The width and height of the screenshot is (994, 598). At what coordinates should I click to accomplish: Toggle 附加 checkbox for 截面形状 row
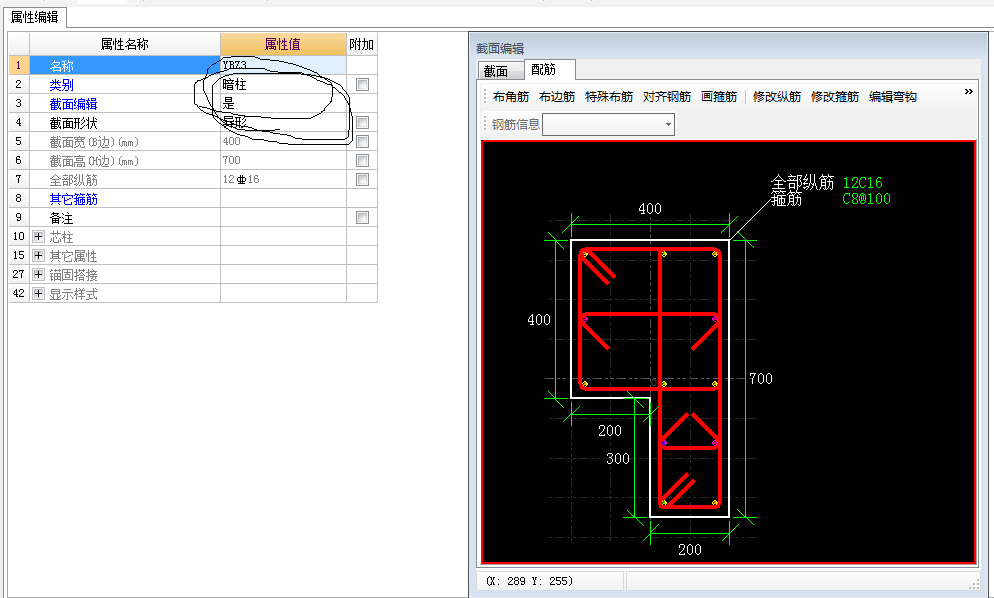click(362, 122)
